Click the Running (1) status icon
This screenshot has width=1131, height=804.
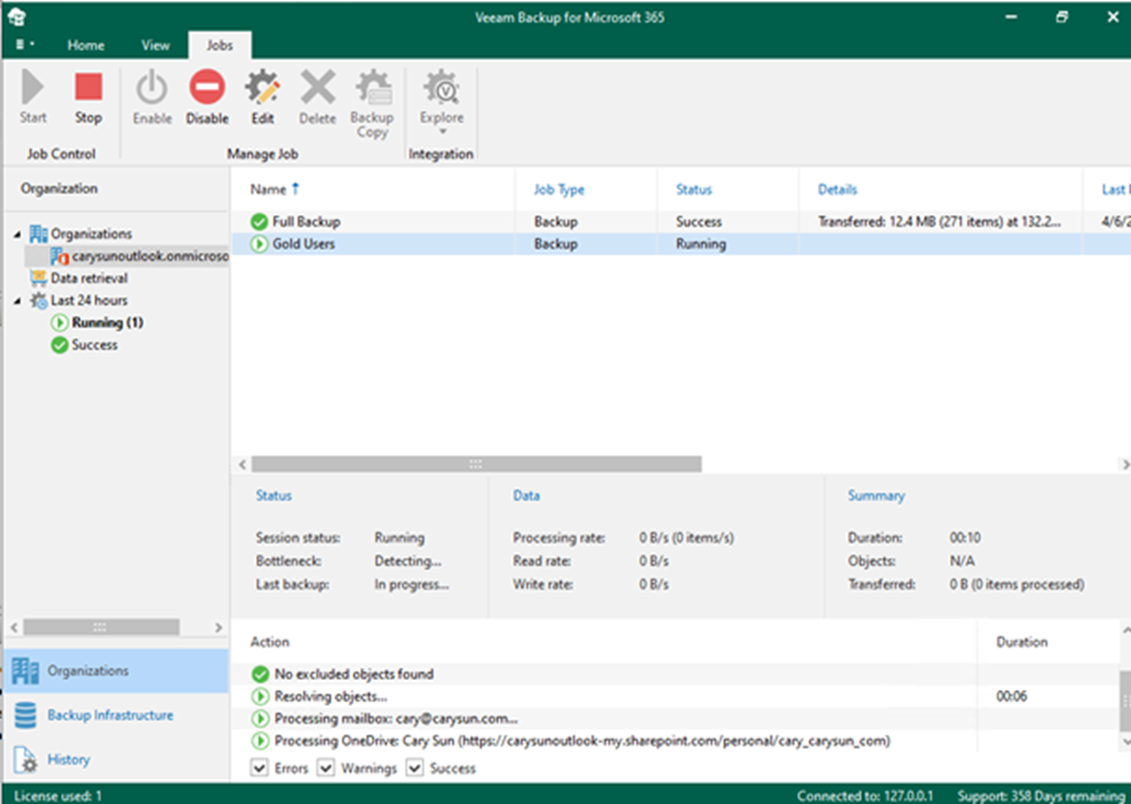[60, 322]
